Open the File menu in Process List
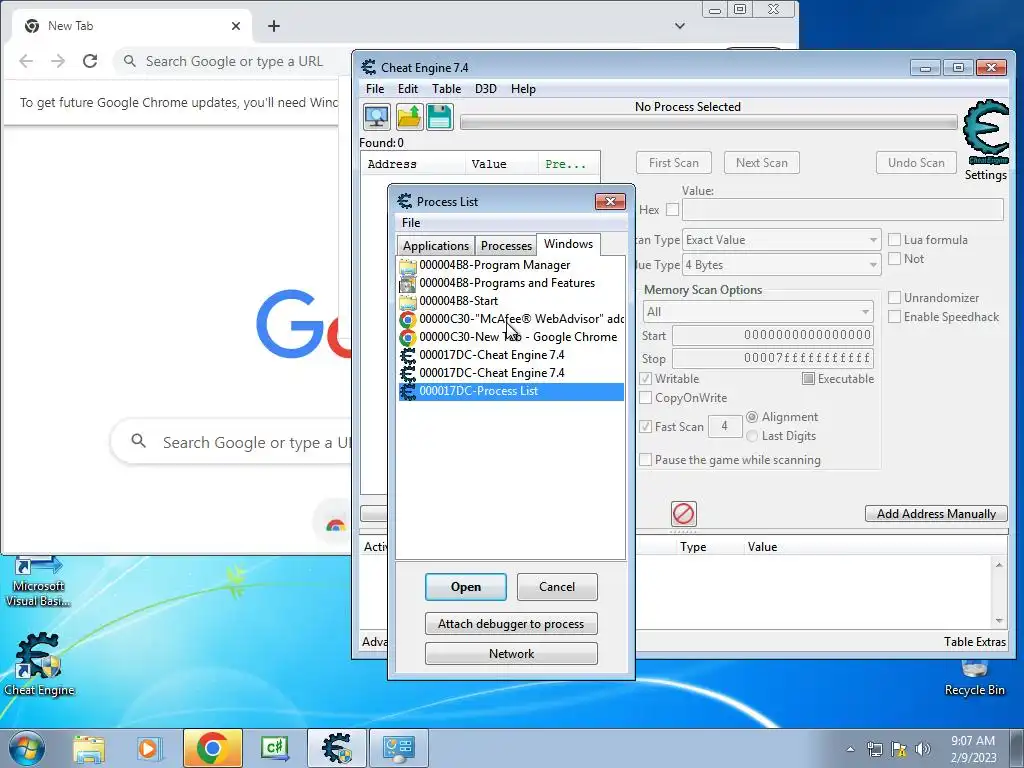Viewport: 1024px width, 768px height. 411,223
